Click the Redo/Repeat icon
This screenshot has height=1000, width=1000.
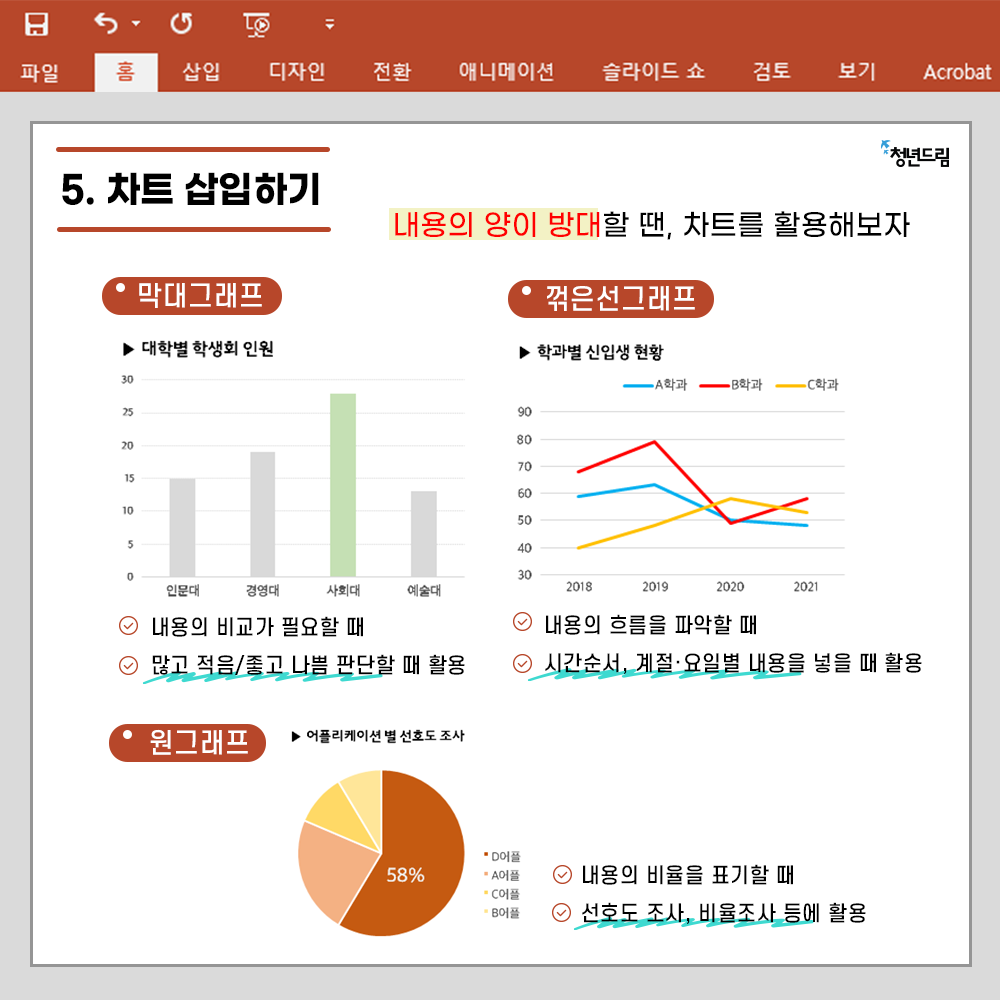pos(181,23)
